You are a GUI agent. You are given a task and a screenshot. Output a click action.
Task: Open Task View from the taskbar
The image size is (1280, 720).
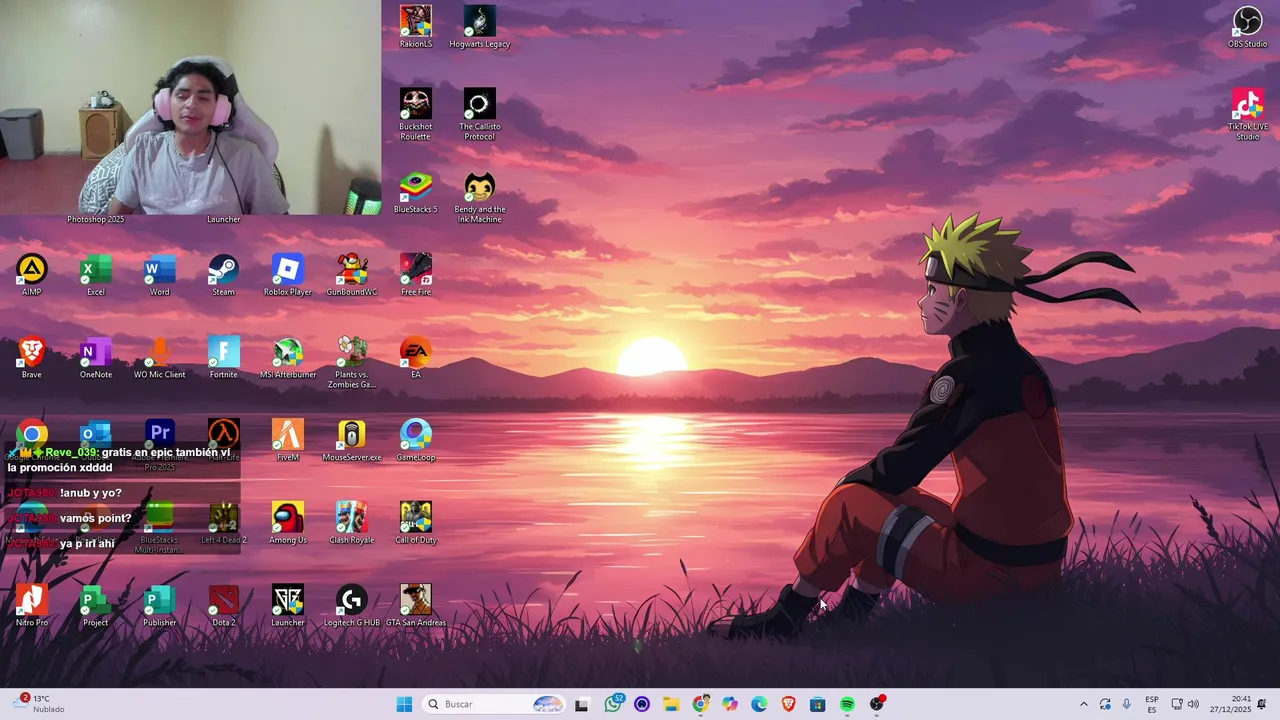(x=581, y=704)
